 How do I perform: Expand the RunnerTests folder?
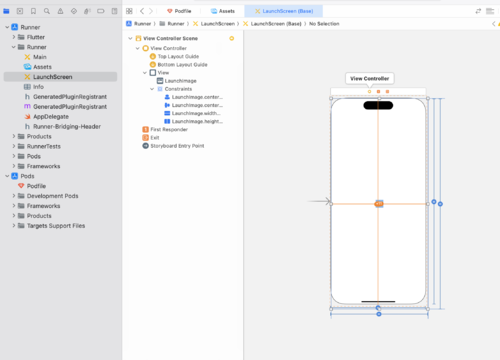[14, 146]
